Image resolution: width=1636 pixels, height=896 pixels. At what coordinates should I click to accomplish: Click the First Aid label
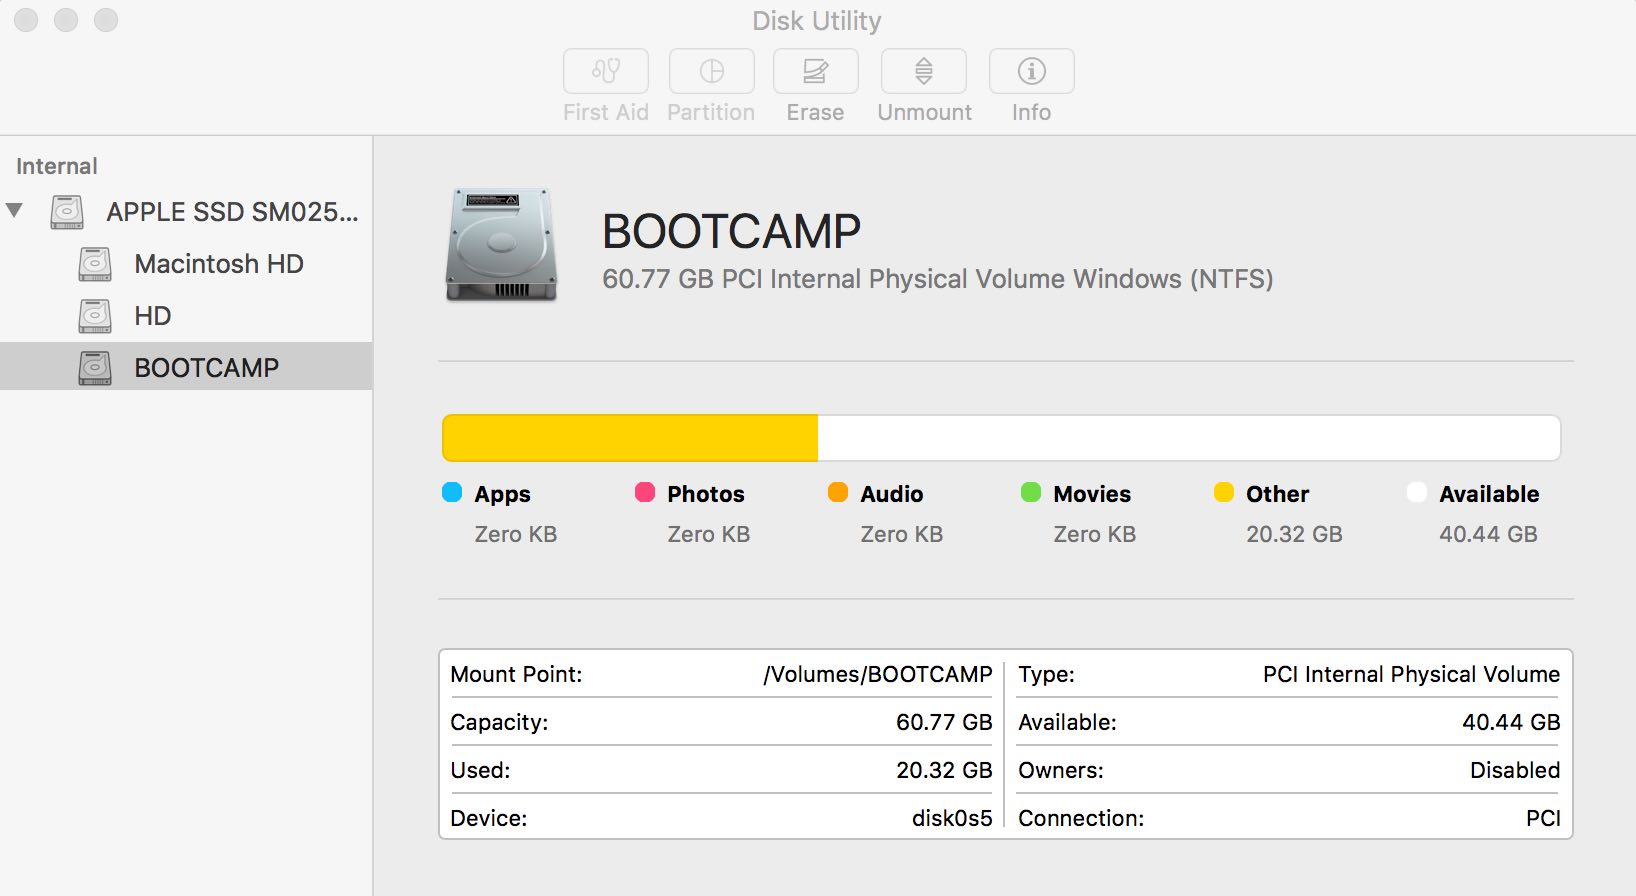606,112
